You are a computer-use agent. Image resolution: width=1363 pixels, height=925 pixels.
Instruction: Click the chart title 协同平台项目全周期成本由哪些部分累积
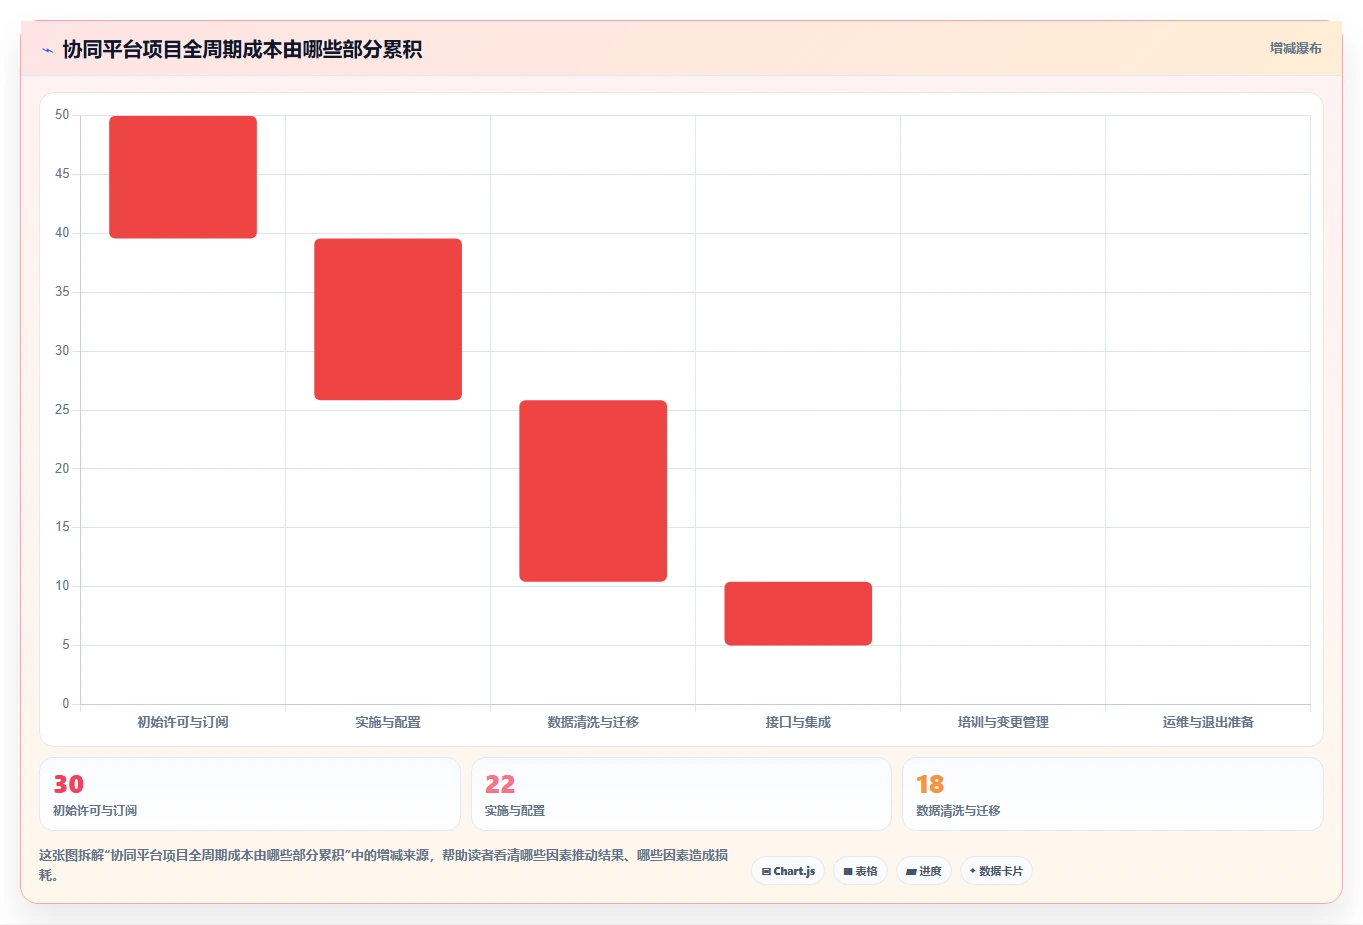242,49
